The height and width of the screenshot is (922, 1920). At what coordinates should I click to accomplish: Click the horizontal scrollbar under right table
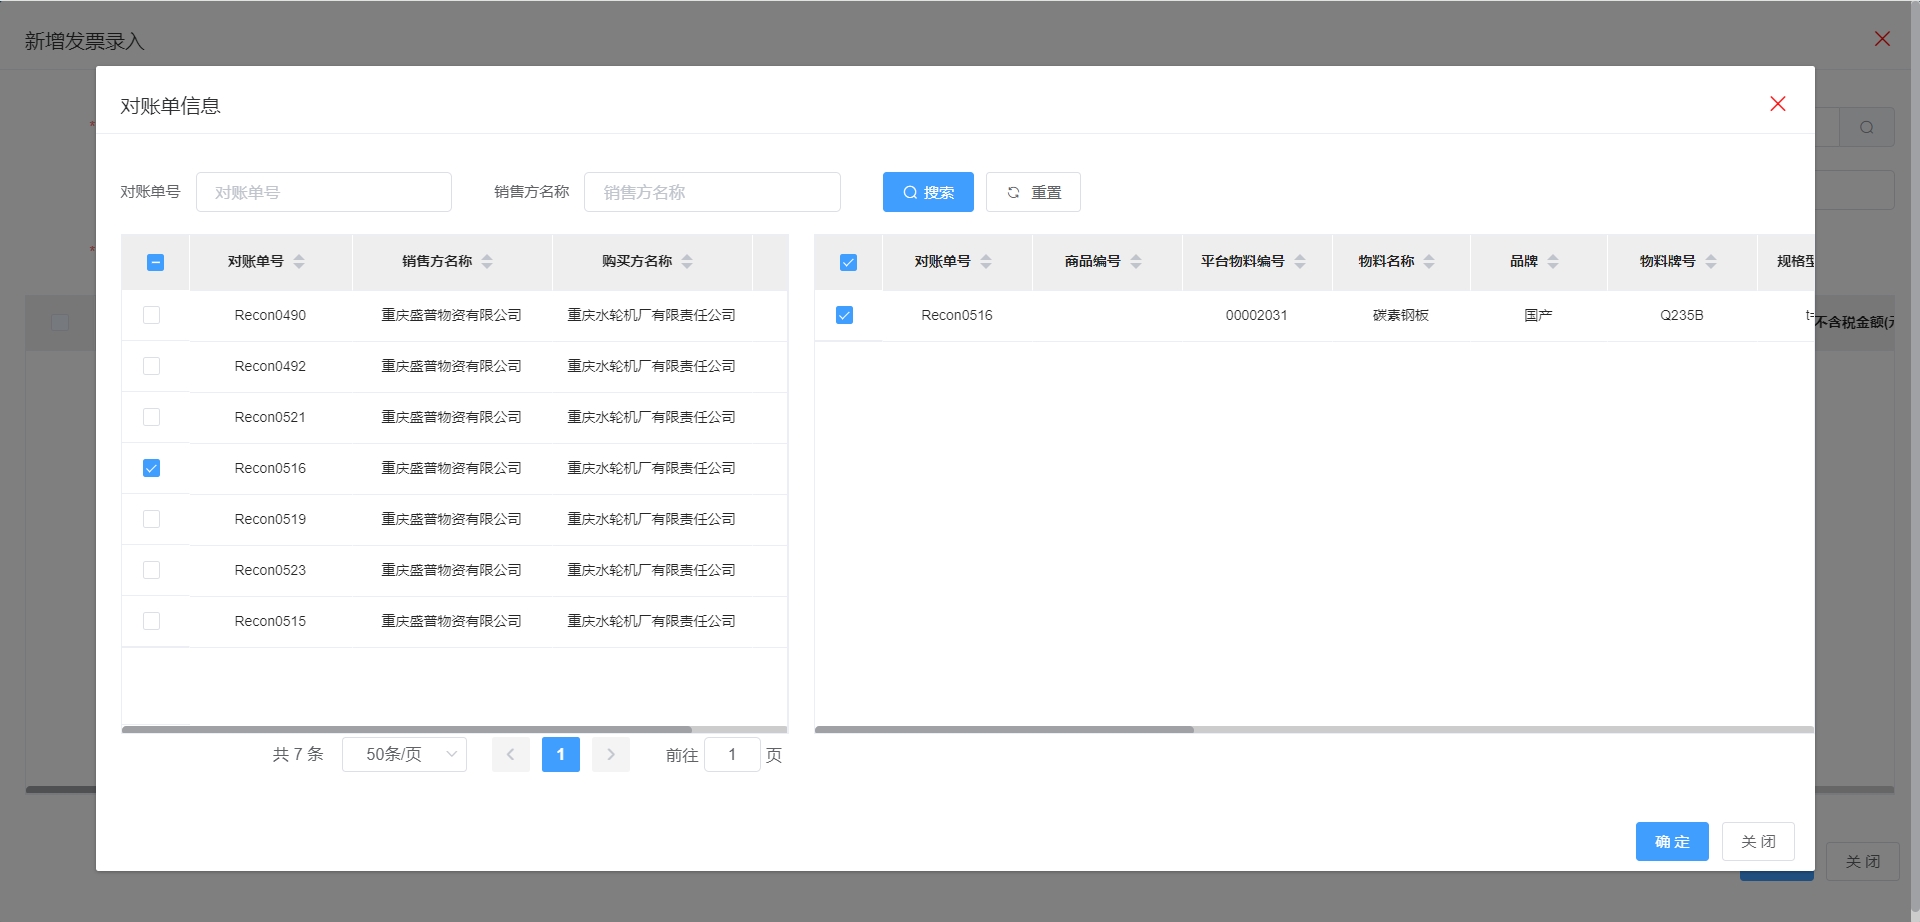pos(1004,730)
